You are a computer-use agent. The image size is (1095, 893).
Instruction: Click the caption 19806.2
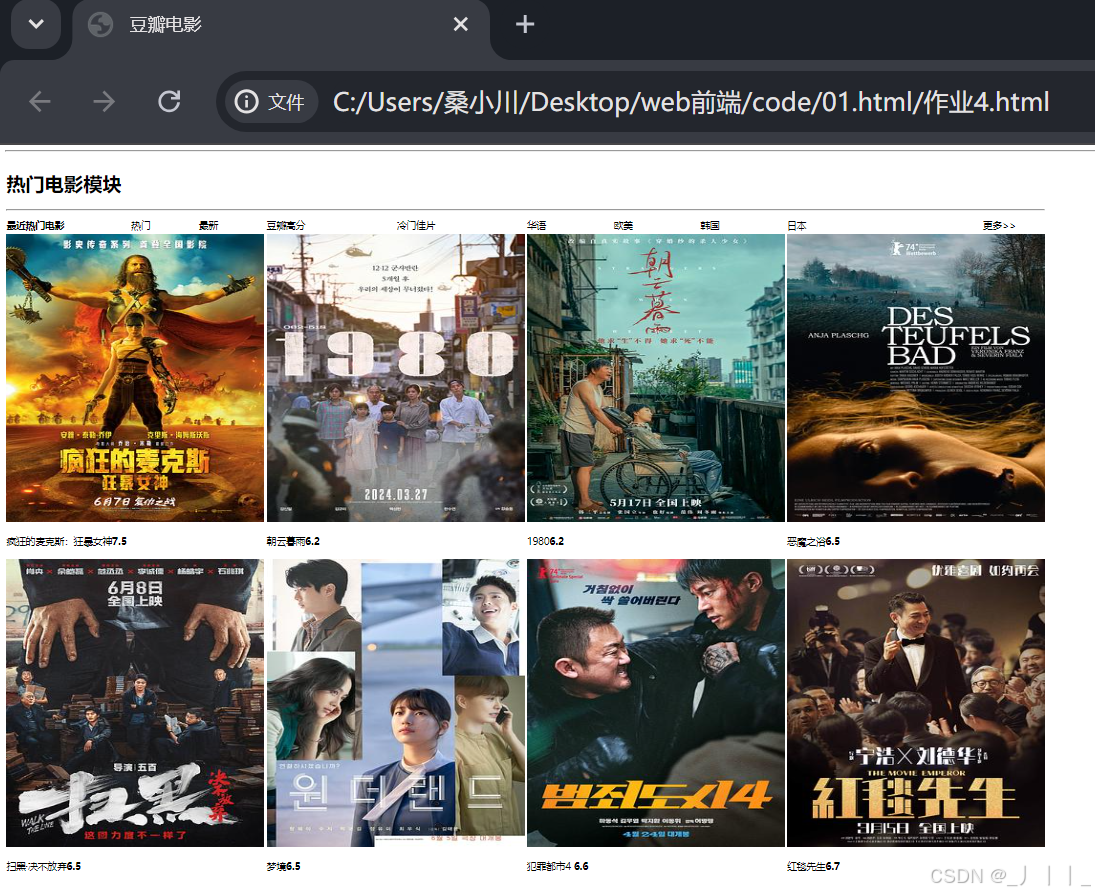(545, 541)
